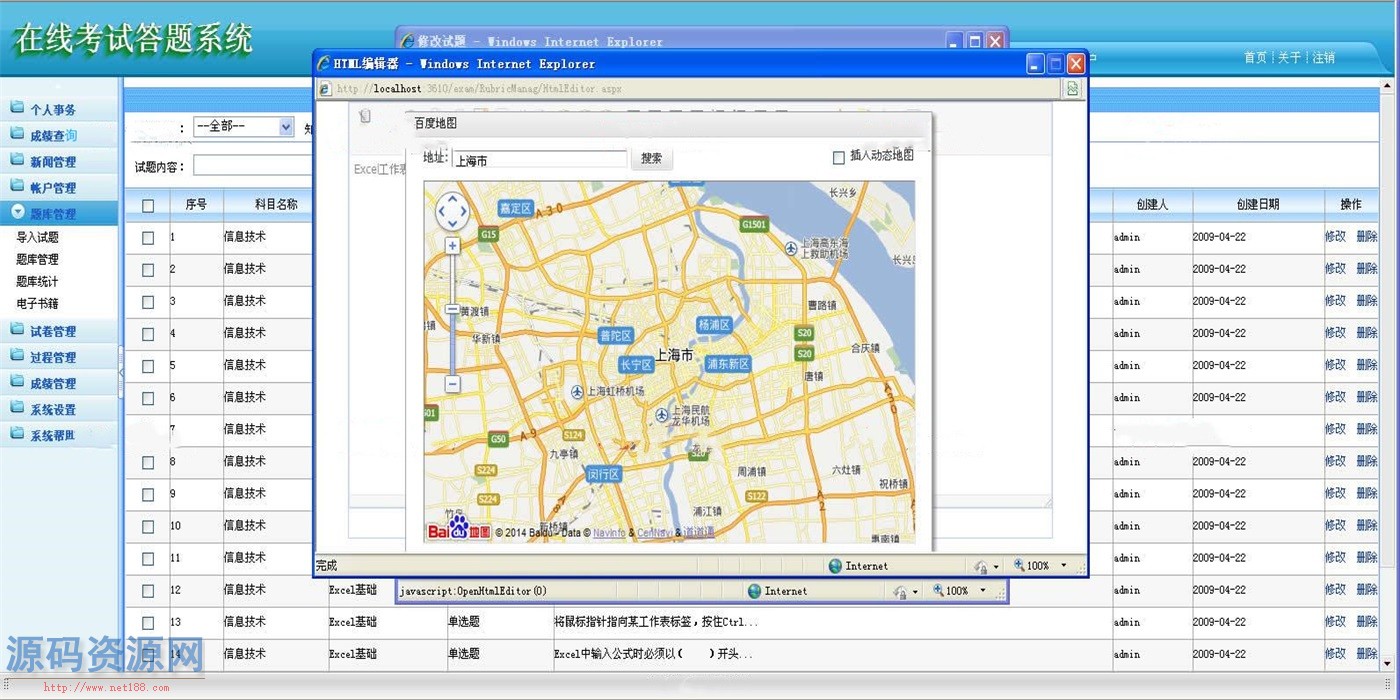Click the Baidu logo on the map
This screenshot has width=1400, height=700.
coord(458,530)
